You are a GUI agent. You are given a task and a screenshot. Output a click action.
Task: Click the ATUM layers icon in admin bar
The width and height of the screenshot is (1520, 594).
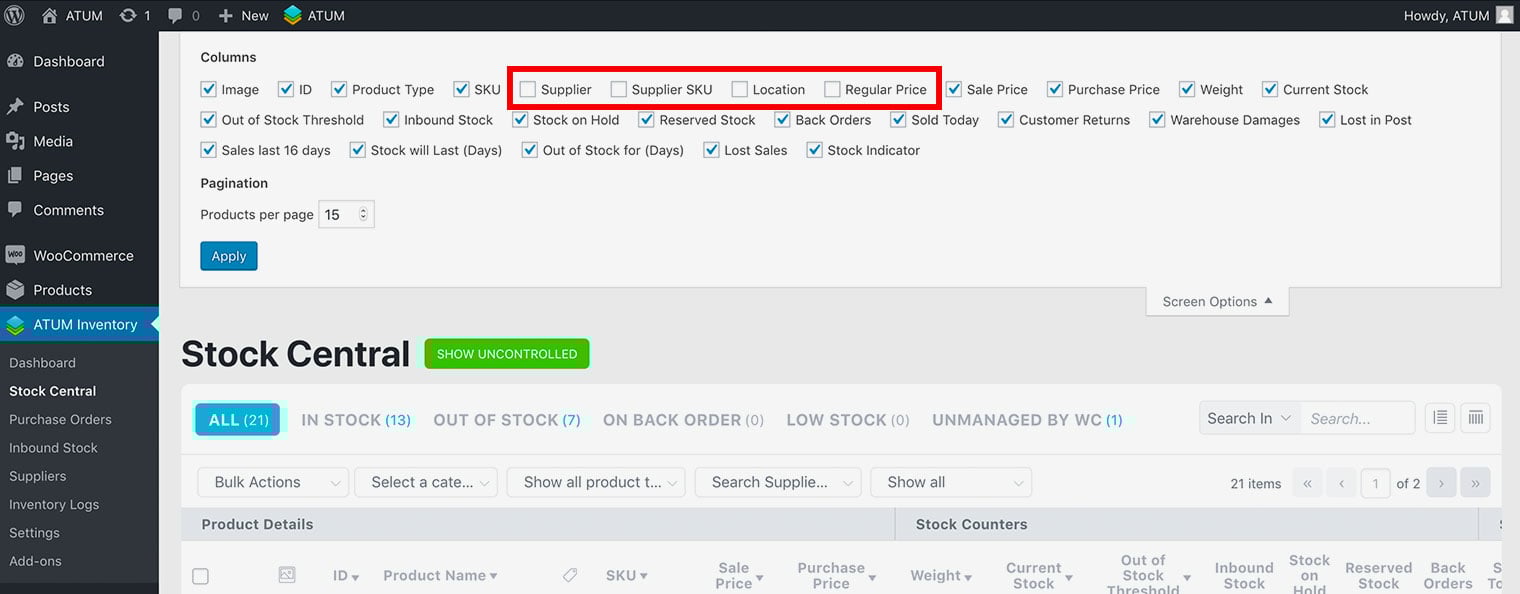[x=292, y=15]
